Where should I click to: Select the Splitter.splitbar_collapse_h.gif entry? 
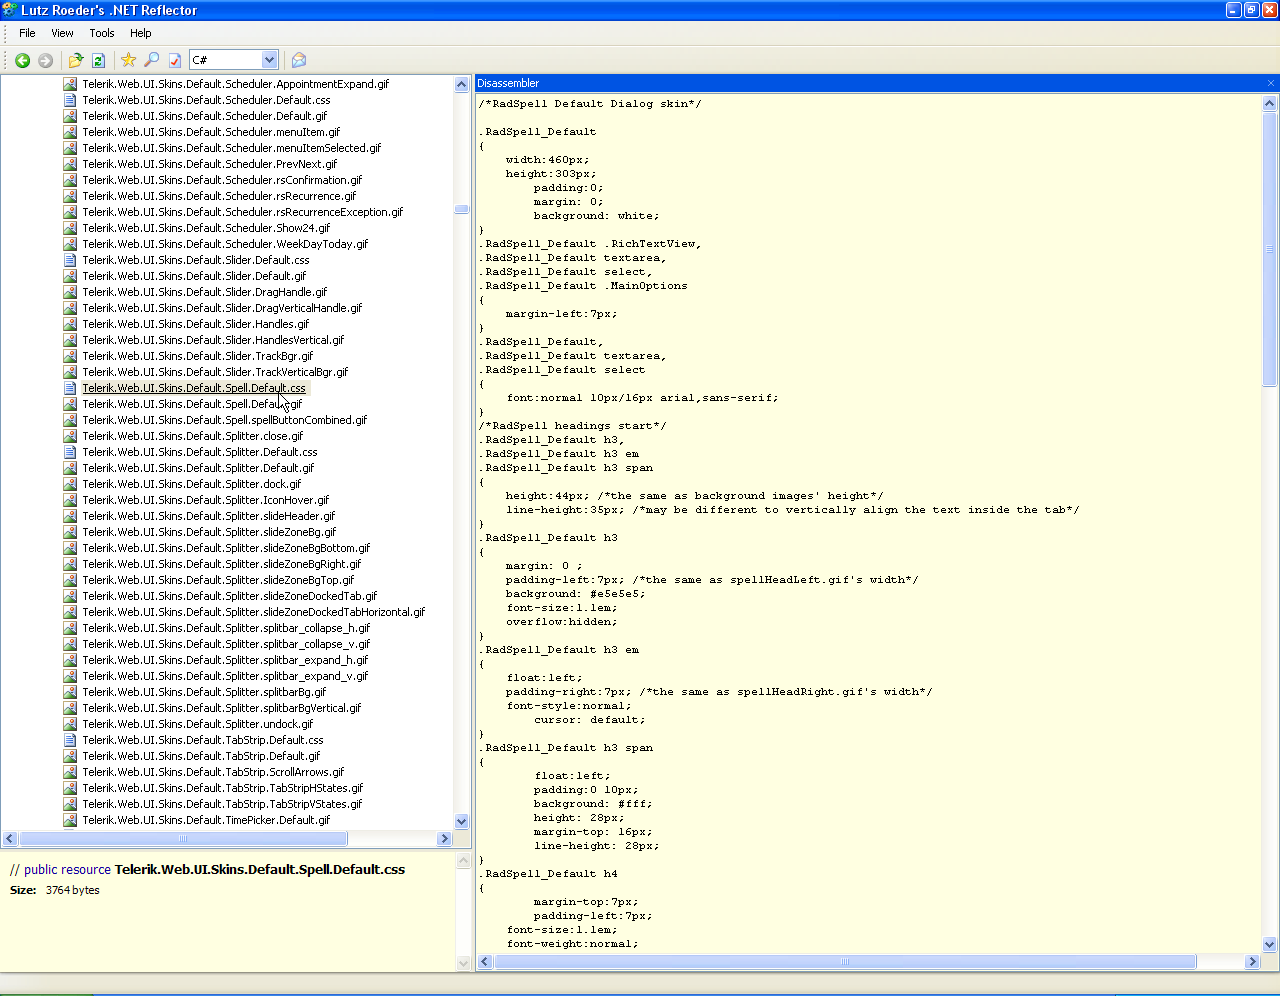pos(226,628)
